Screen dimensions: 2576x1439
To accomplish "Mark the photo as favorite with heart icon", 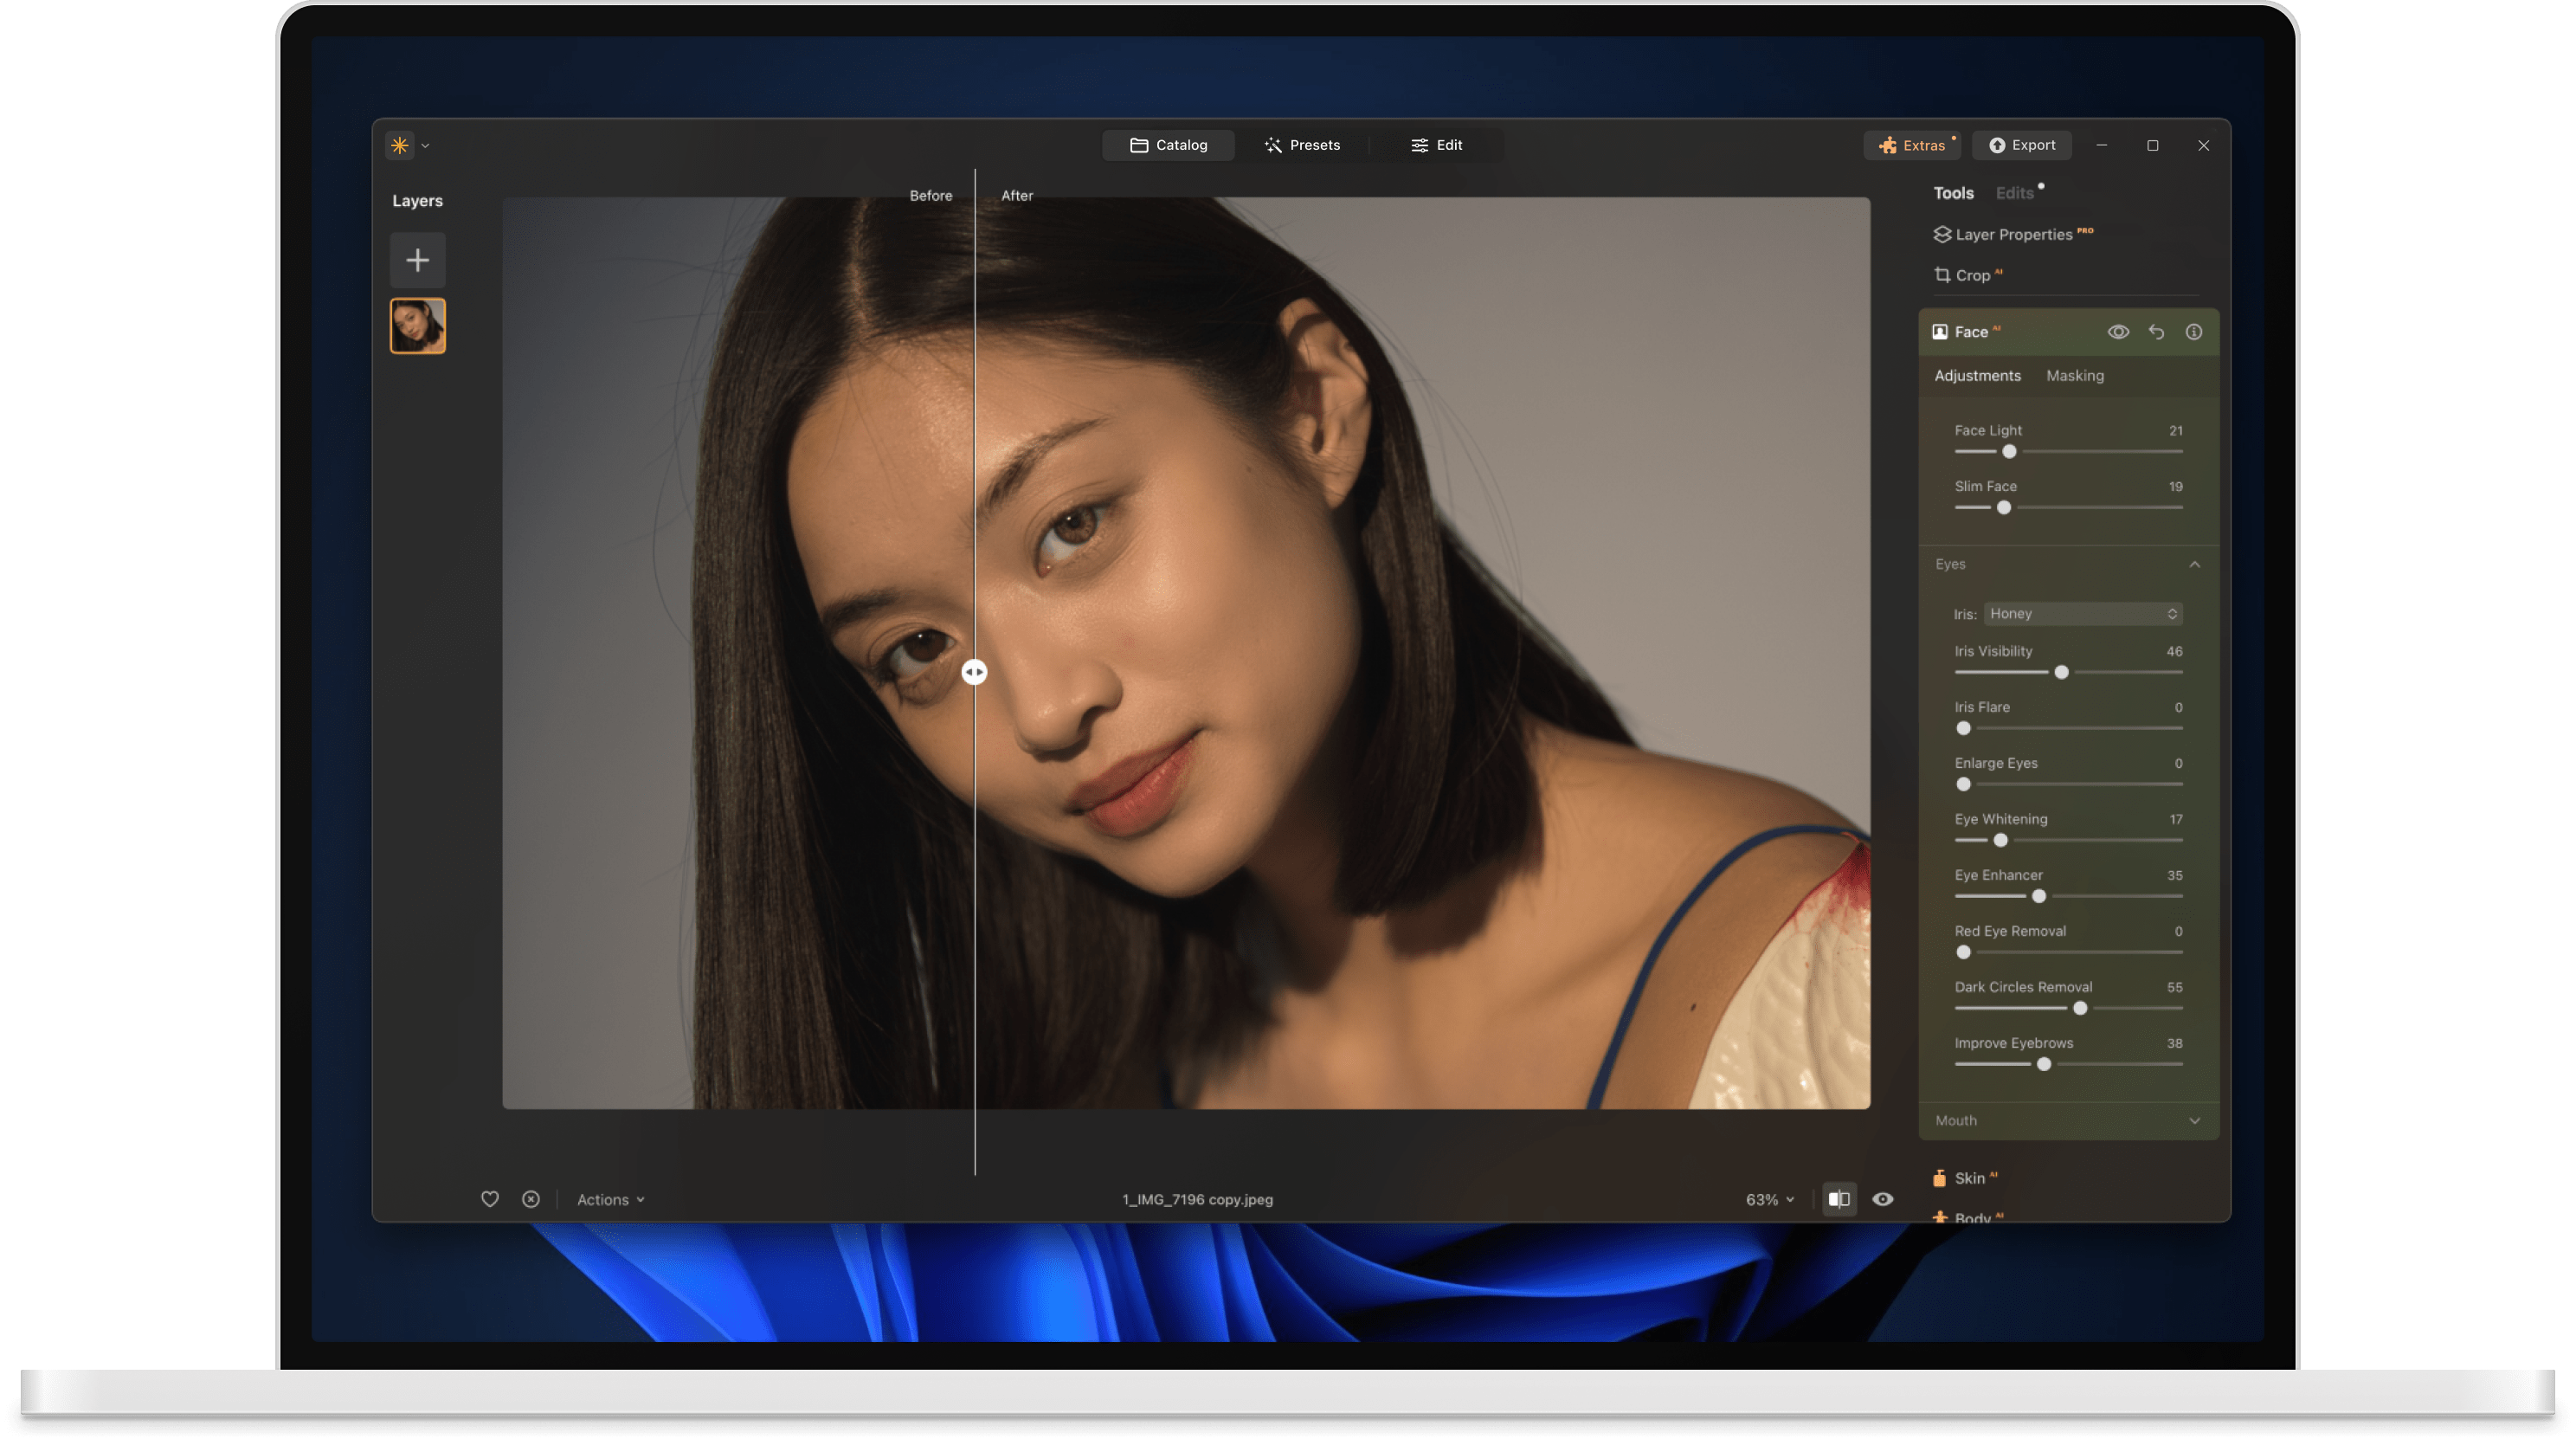I will pos(490,1198).
